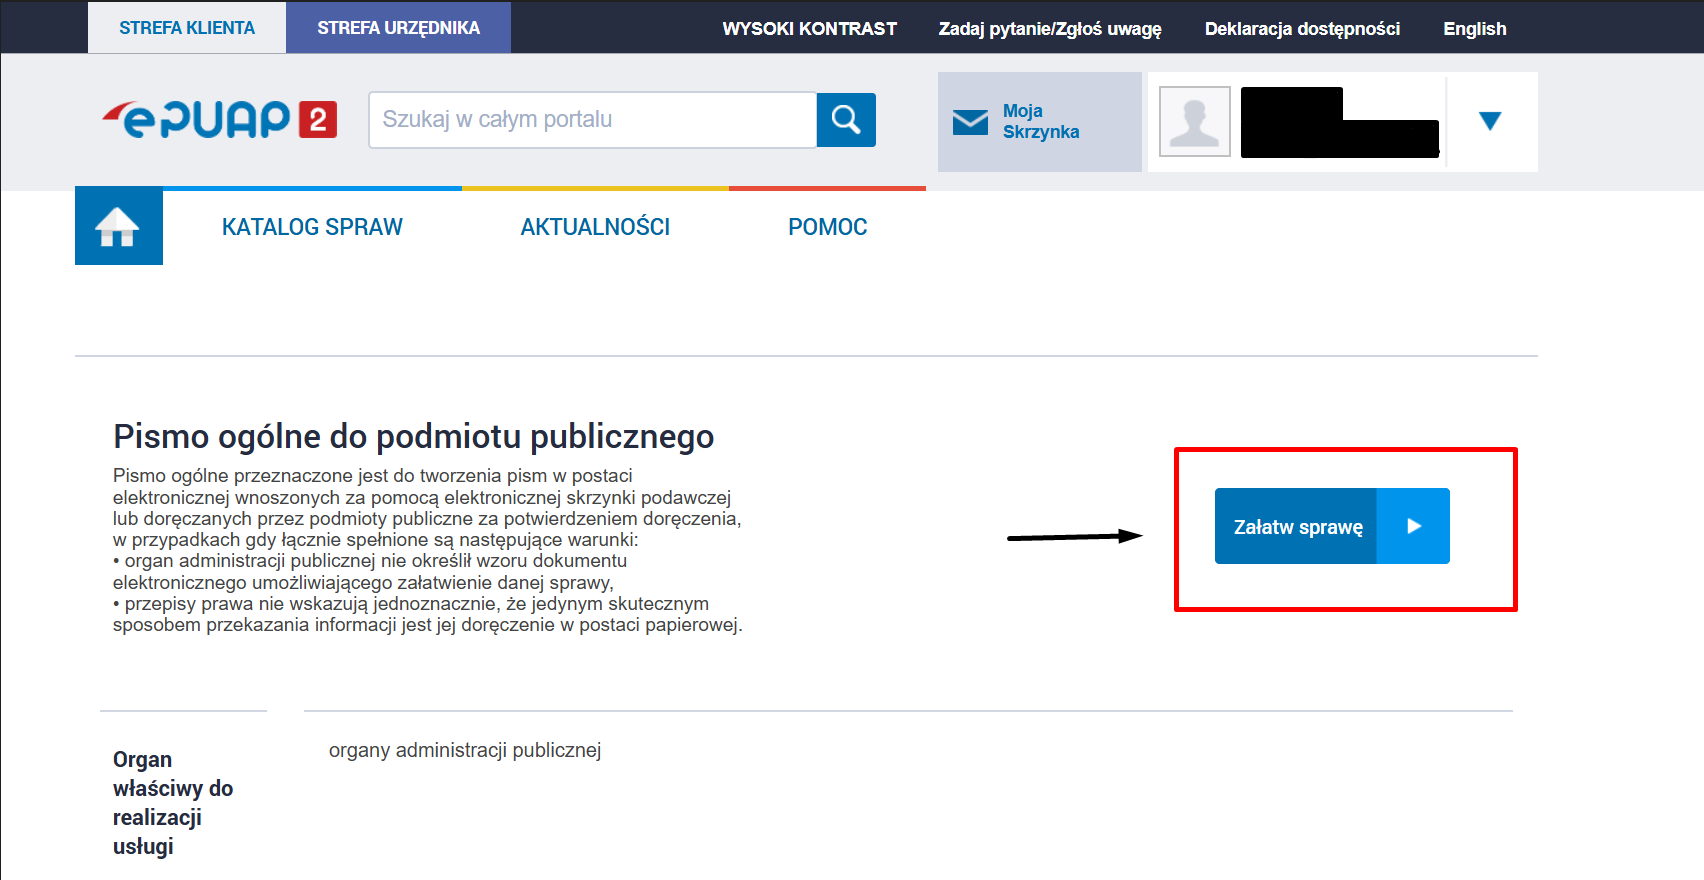Click the magnifier search button
Image resolution: width=1704 pixels, height=880 pixels.
click(x=846, y=120)
